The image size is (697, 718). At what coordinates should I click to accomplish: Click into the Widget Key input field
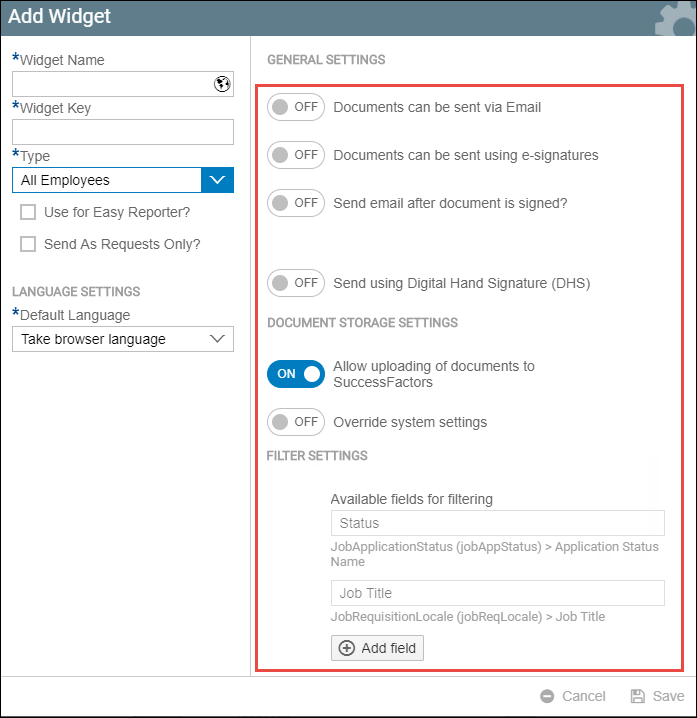pyautogui.click(x=123, y=132)
